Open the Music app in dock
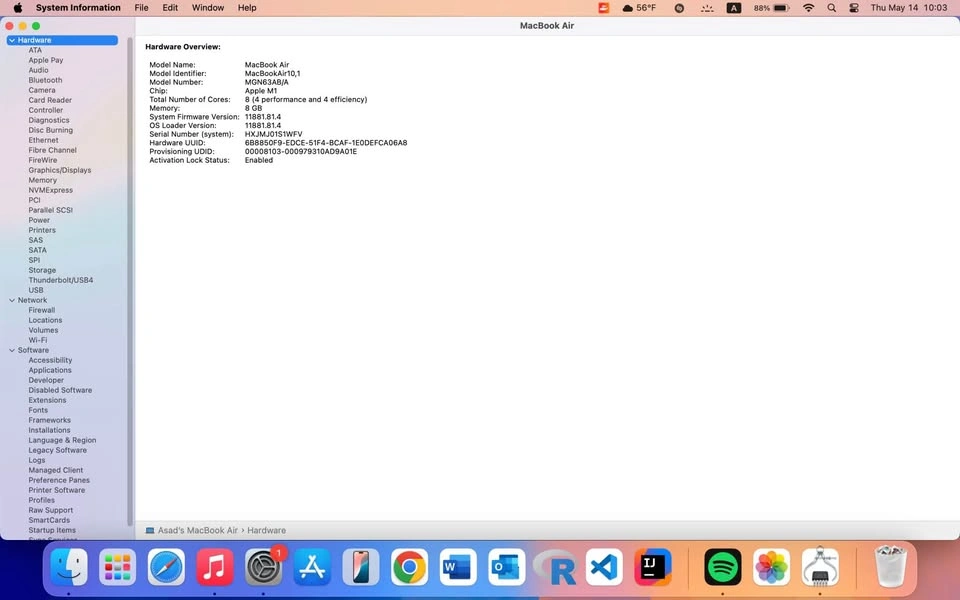960x600 pixels. 214,567
